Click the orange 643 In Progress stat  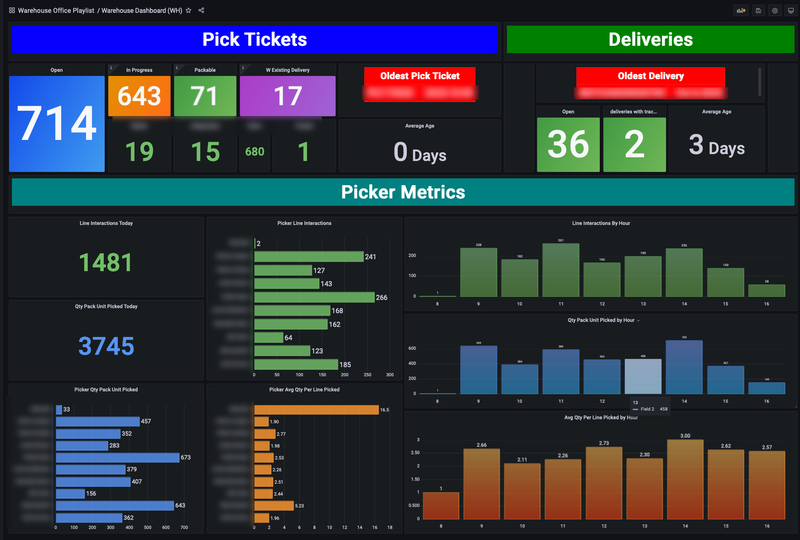(139, 96)
